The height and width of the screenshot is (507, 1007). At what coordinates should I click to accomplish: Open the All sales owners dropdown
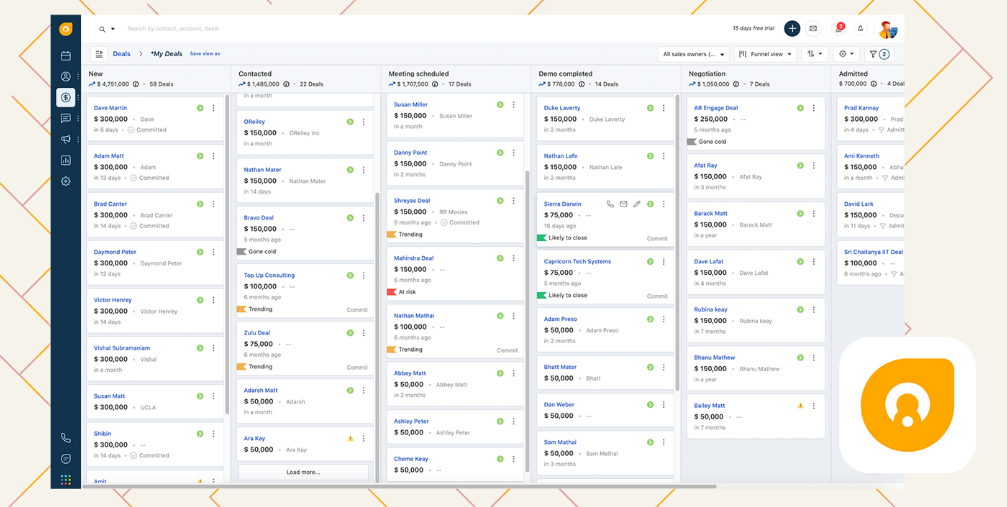694,54
